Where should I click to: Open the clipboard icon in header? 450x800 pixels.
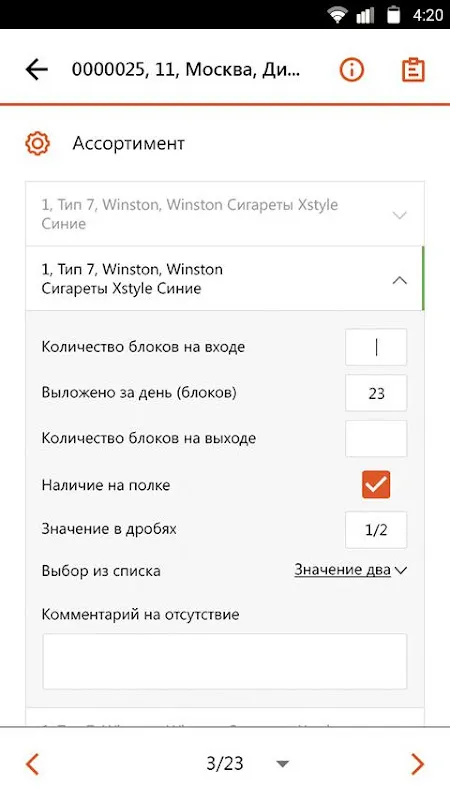tap(413, 70)
